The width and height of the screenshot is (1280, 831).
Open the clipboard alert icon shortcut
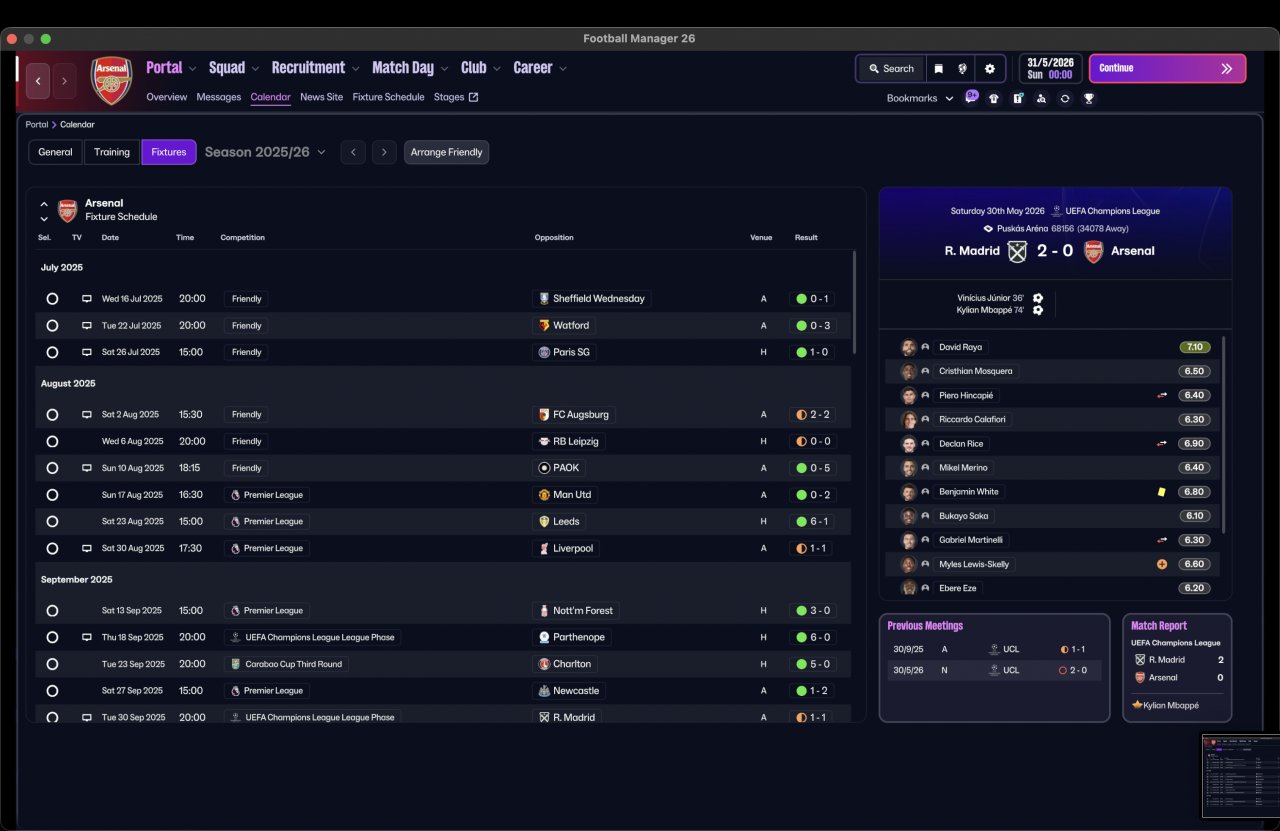(1018, 98)
